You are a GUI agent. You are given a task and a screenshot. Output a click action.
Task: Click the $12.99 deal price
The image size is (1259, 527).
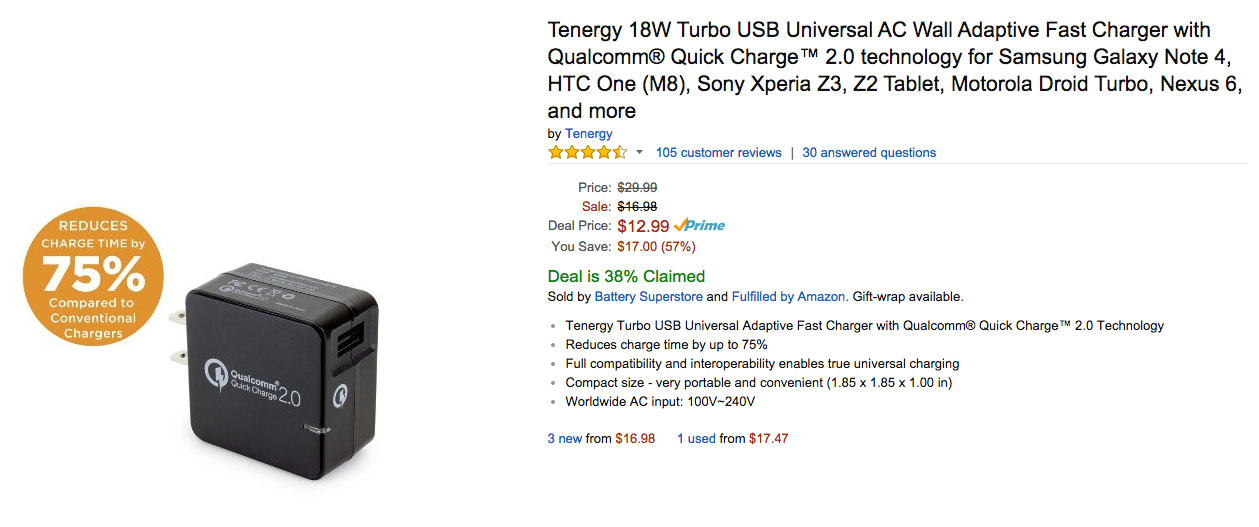[x=643, y=226]
